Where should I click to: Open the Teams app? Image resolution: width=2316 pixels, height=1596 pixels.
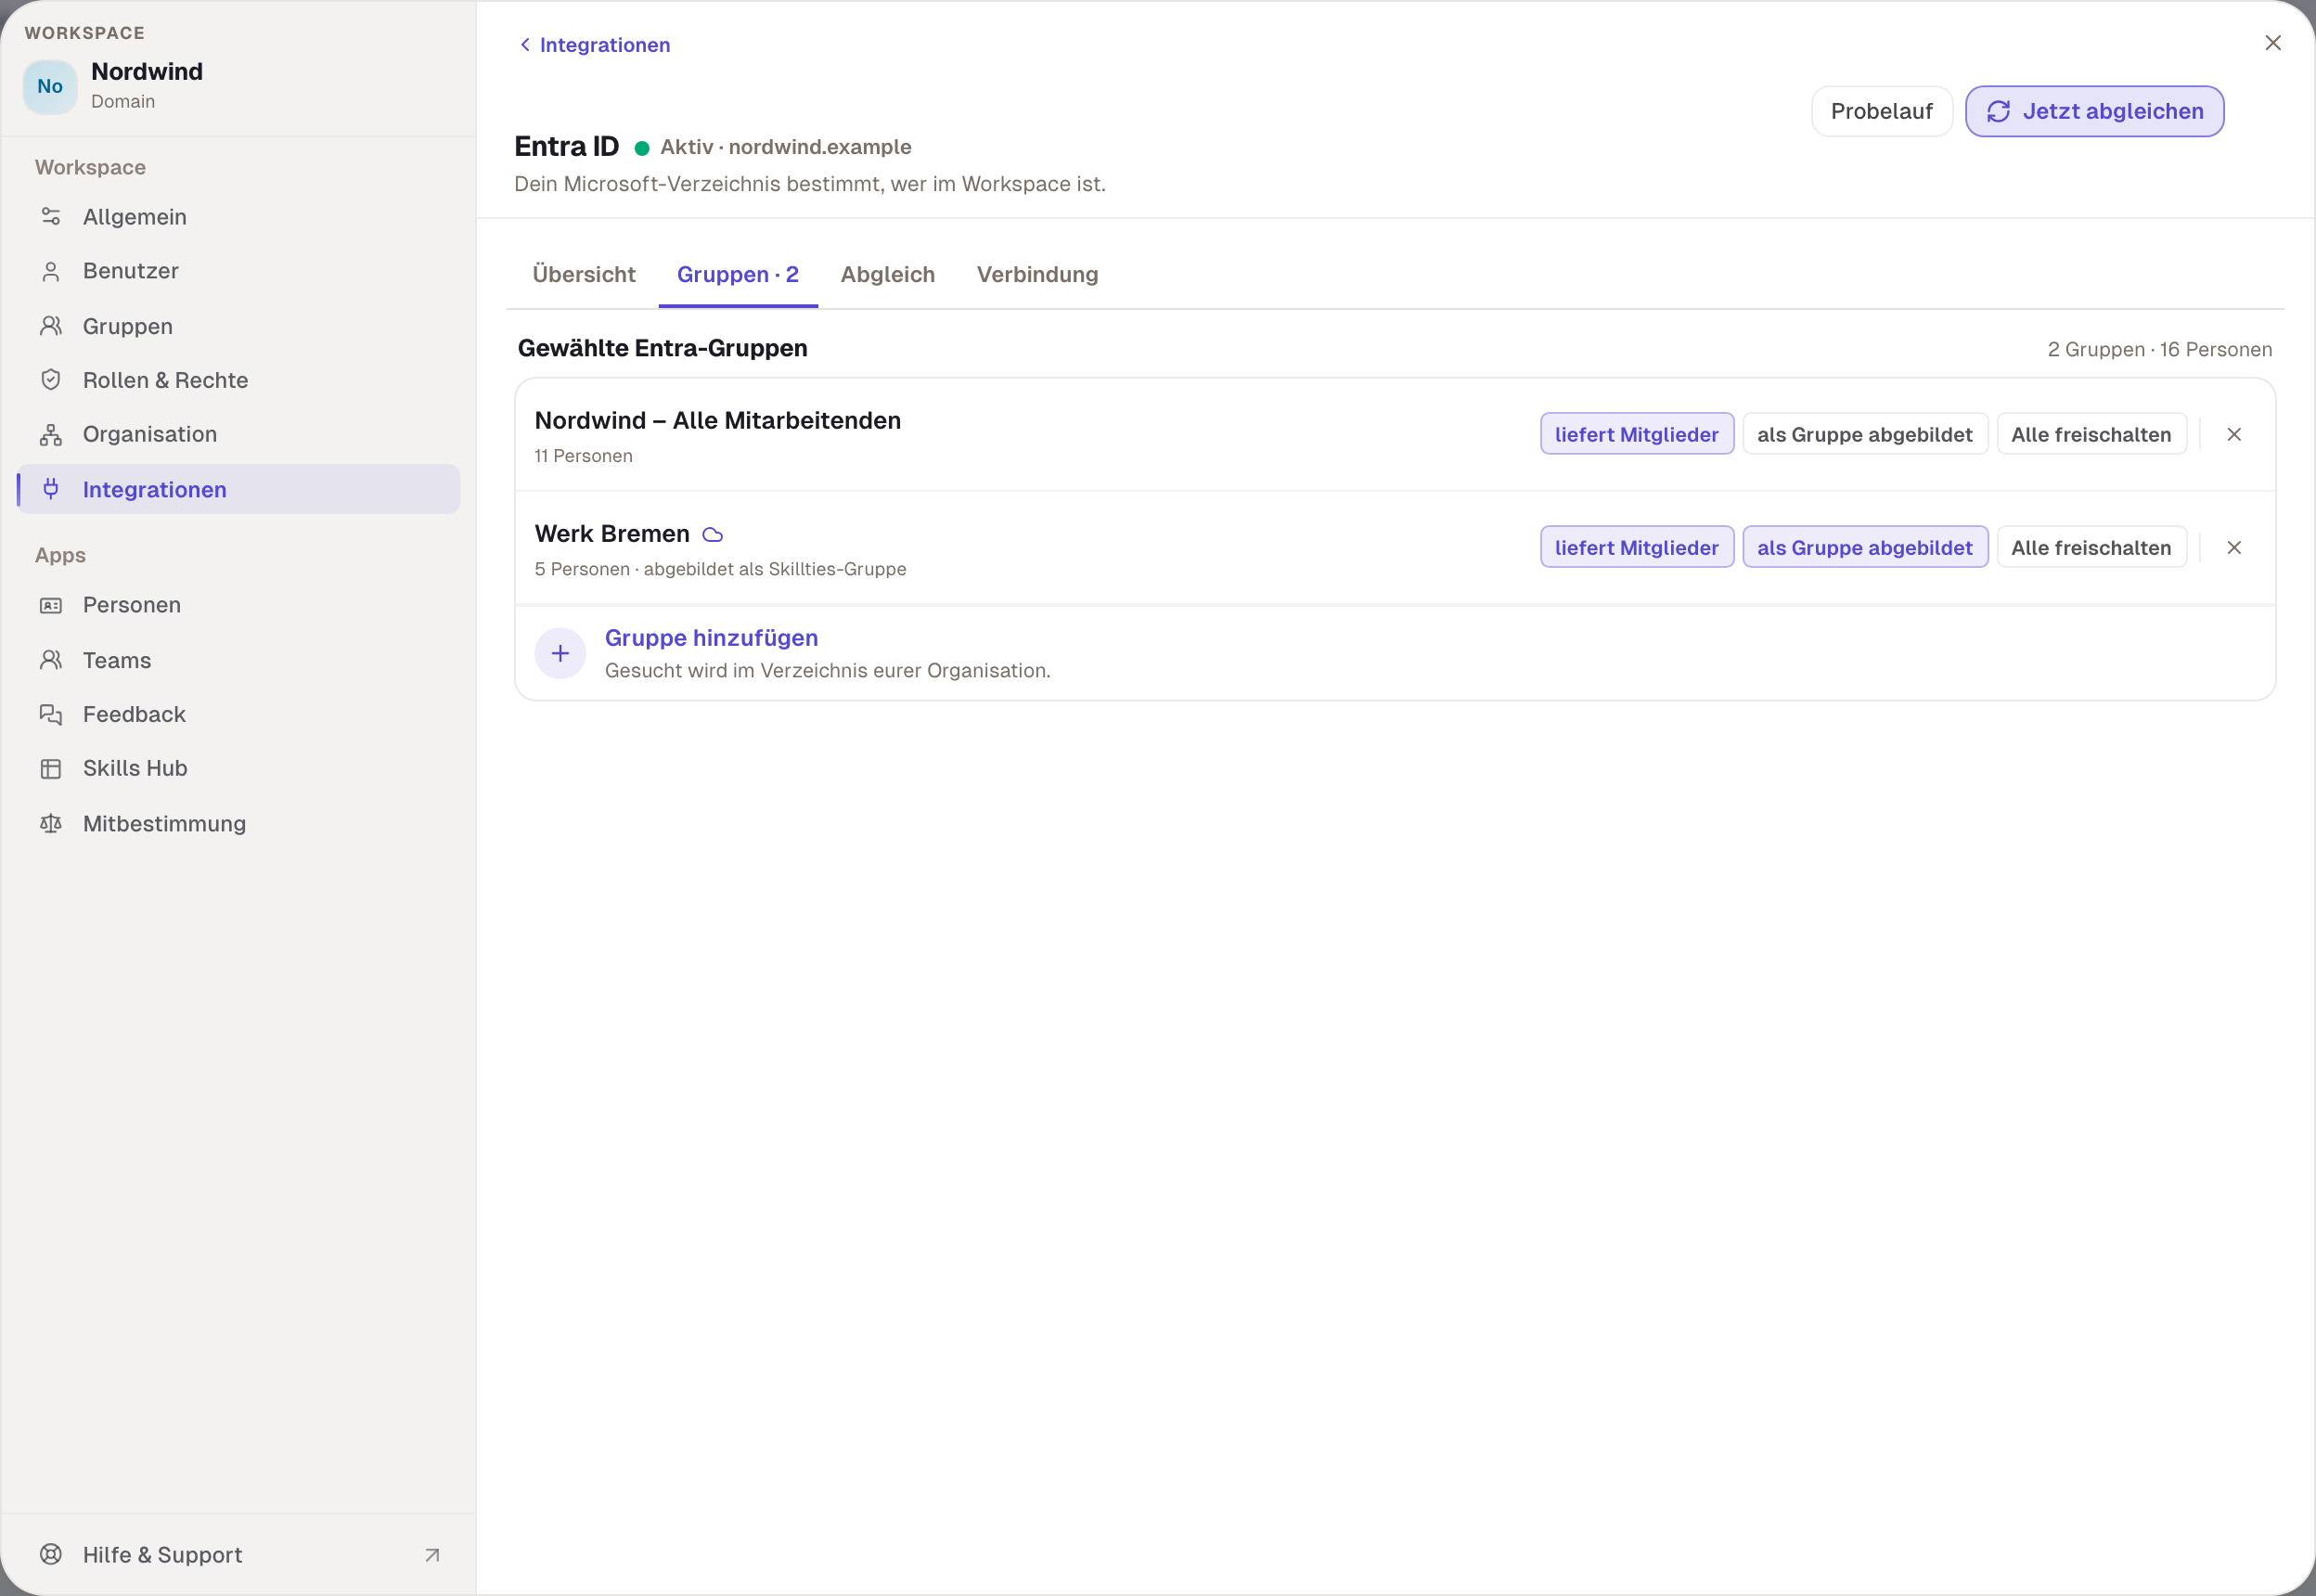pyautogui.click(x=238, y=660)
